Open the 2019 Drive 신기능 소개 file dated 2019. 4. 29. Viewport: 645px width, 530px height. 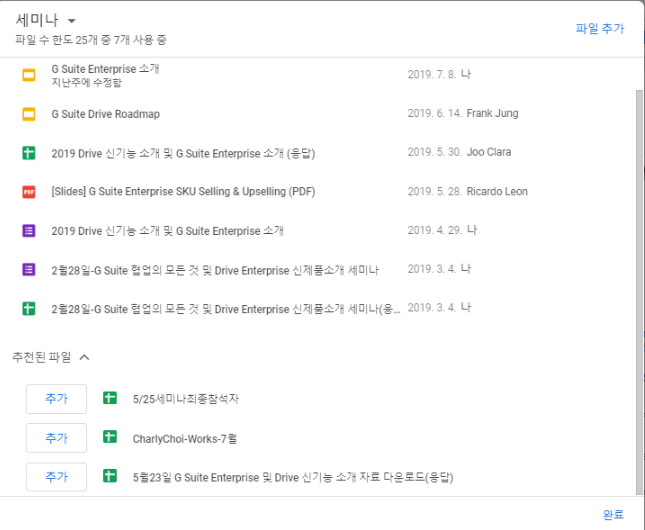167,231
